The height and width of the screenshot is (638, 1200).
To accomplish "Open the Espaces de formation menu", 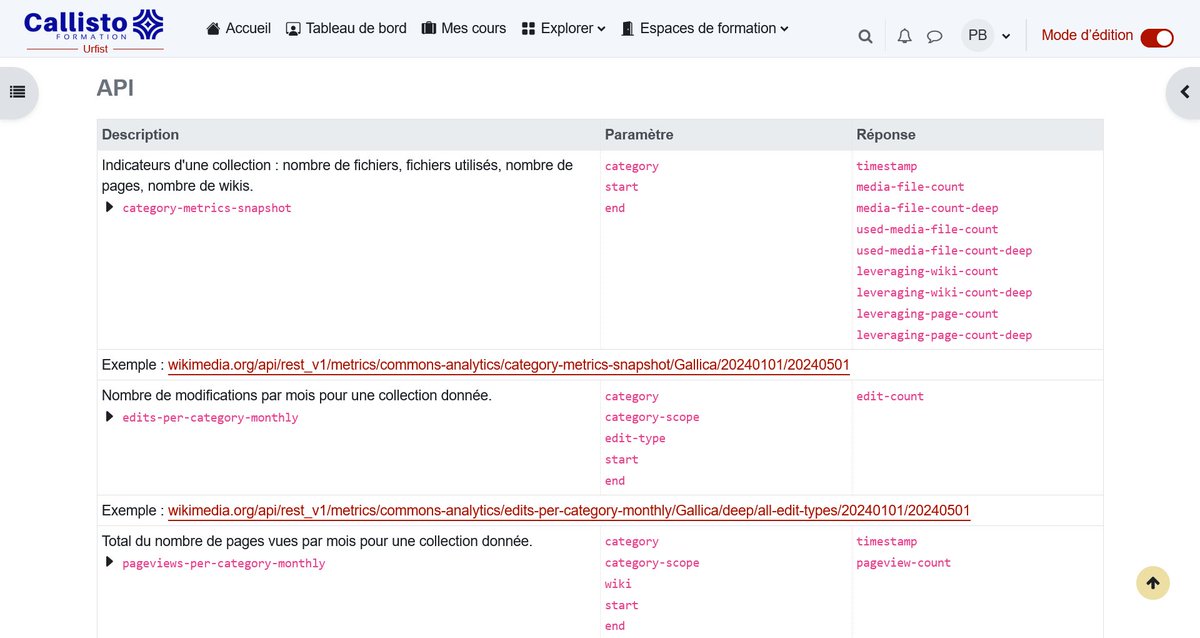I will pos(705,28).
